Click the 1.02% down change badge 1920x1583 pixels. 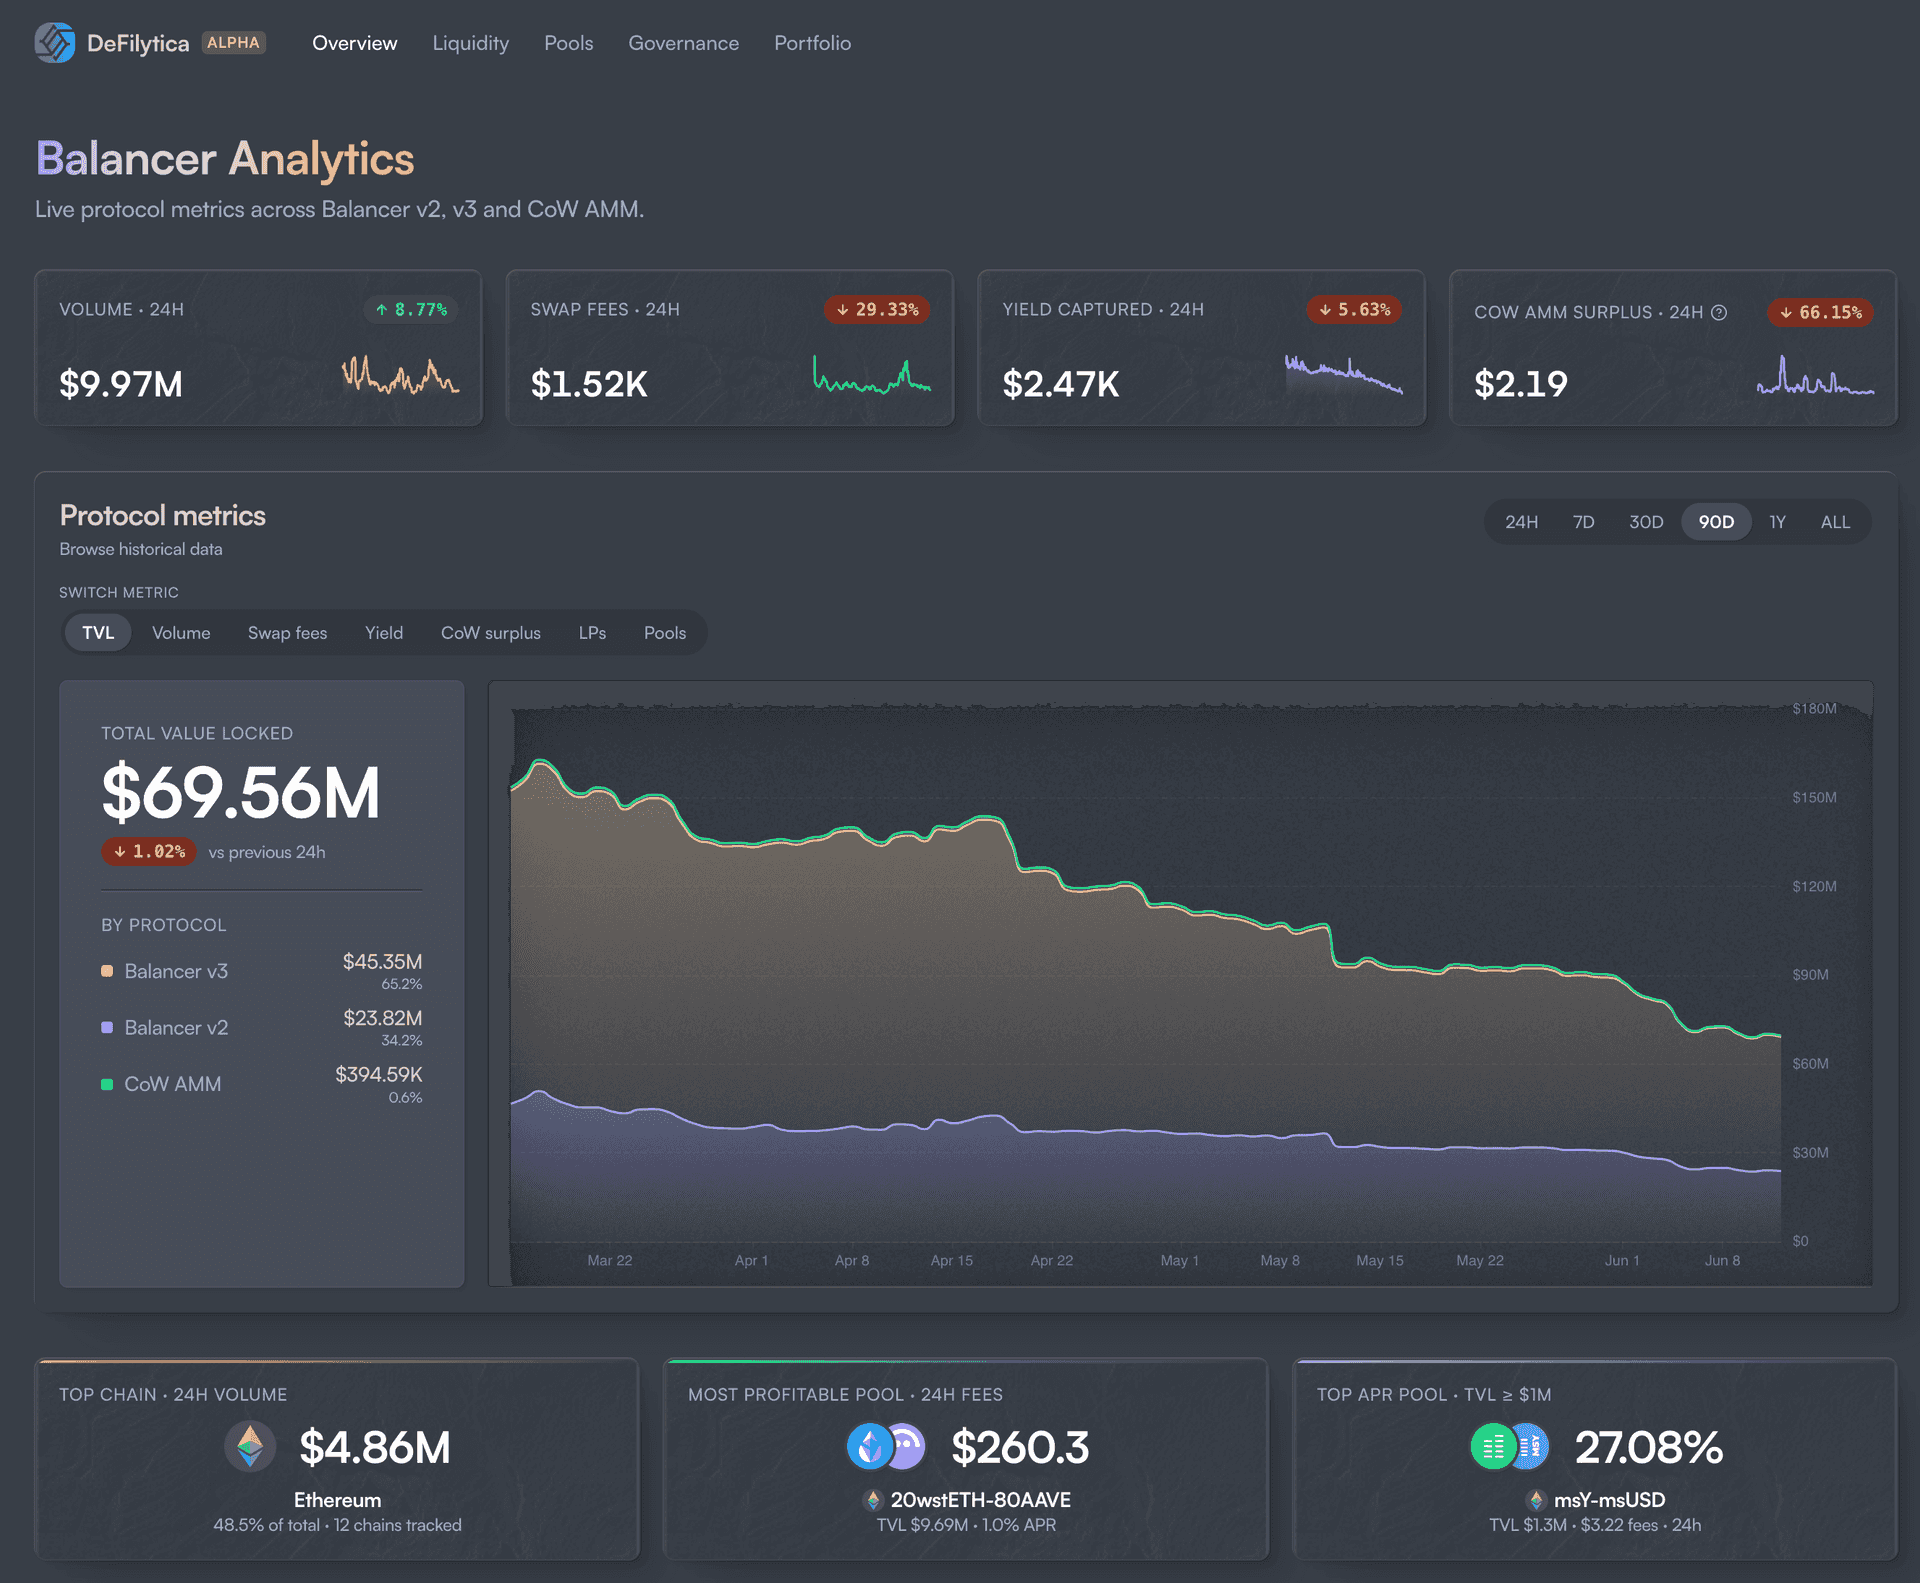[x=149, y=852]
